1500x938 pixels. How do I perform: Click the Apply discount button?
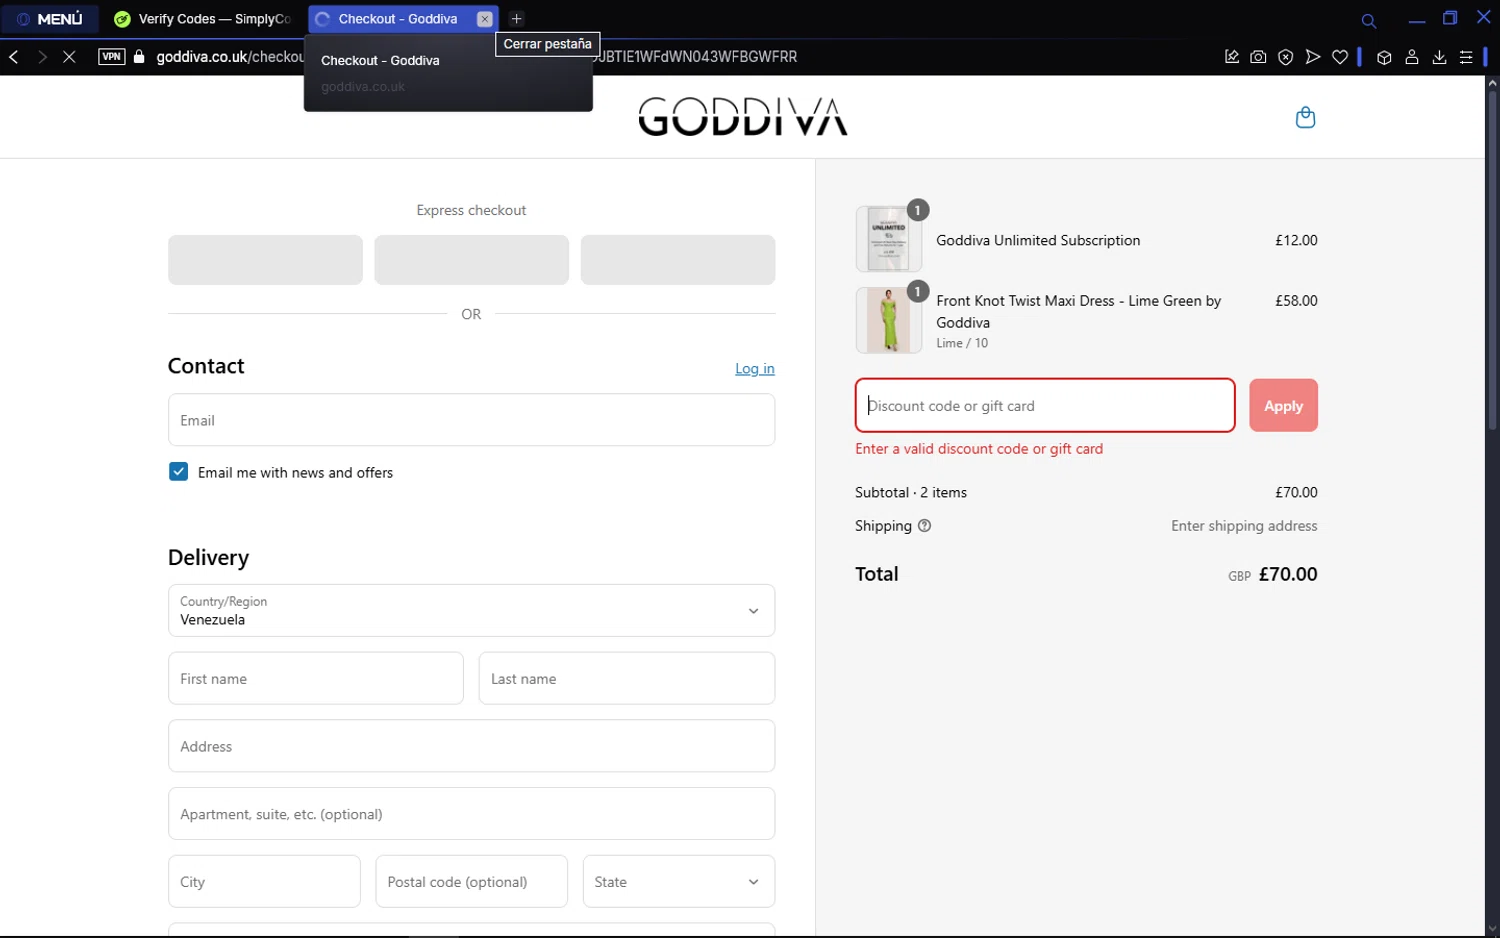[1283, 405]
